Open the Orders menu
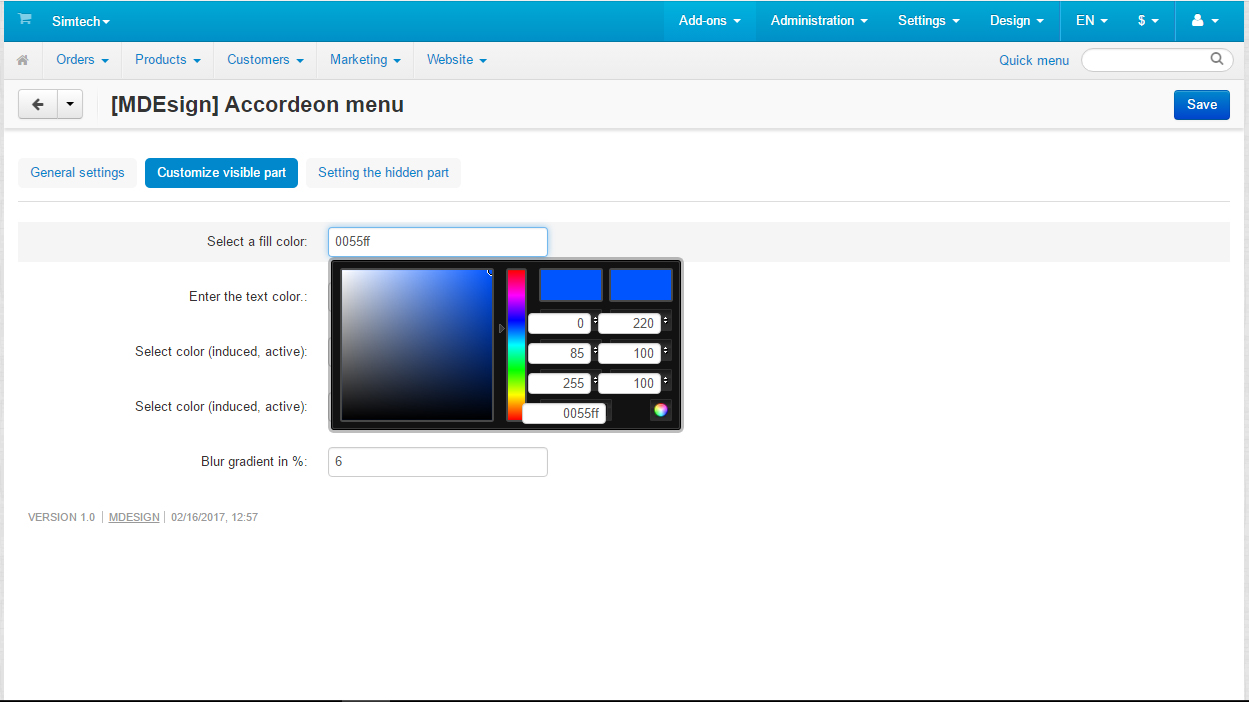1249x702 pixels. [82, 60]
